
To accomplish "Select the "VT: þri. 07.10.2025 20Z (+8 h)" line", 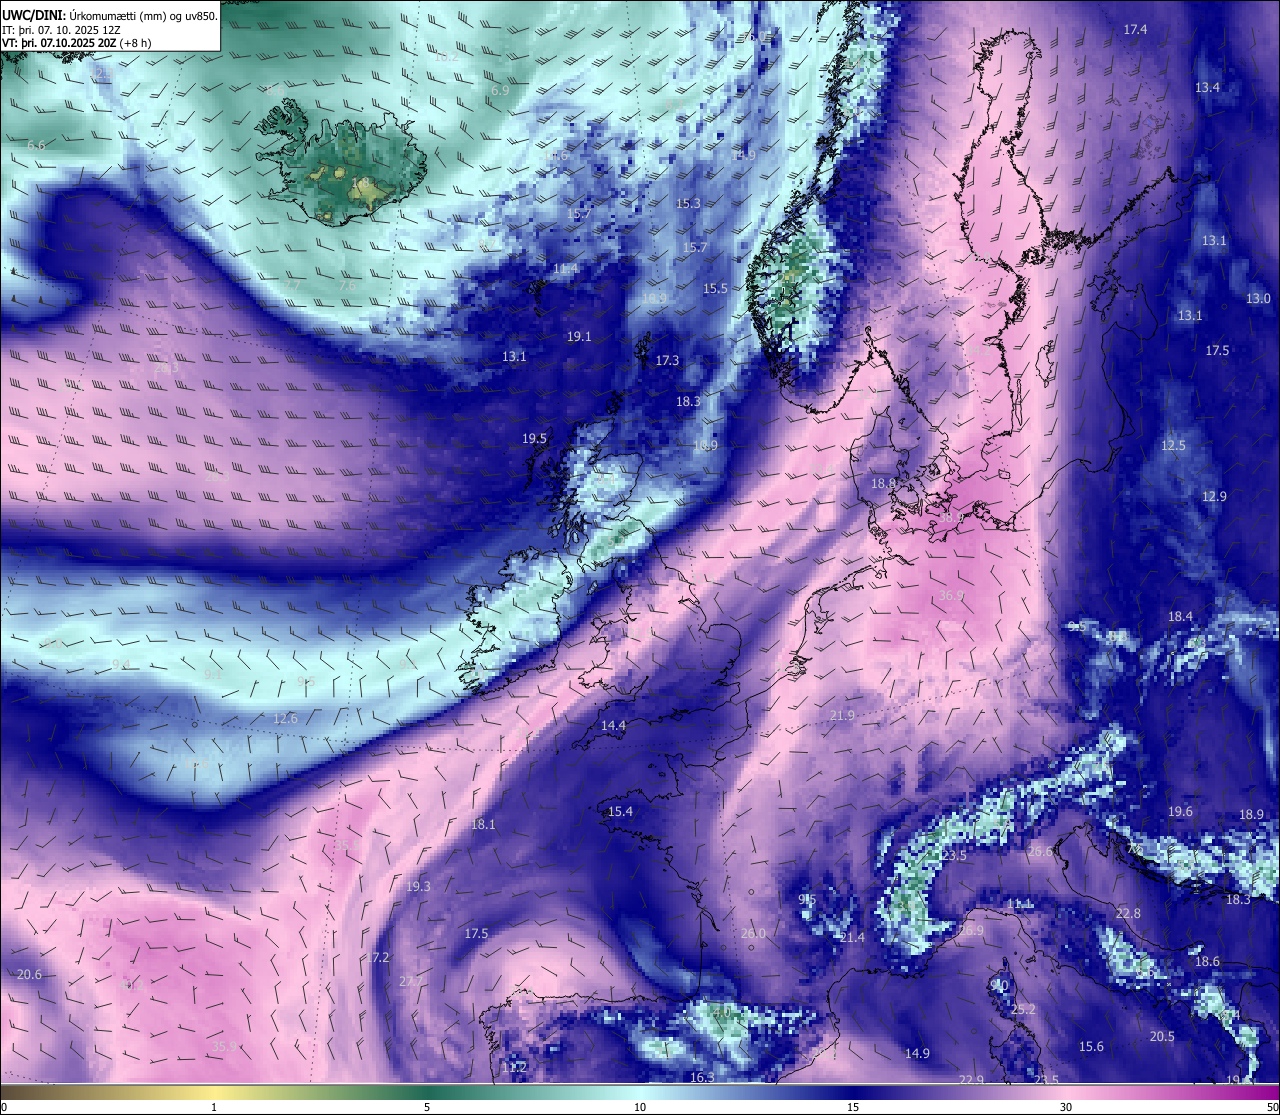I will click(x=76, y=45).
